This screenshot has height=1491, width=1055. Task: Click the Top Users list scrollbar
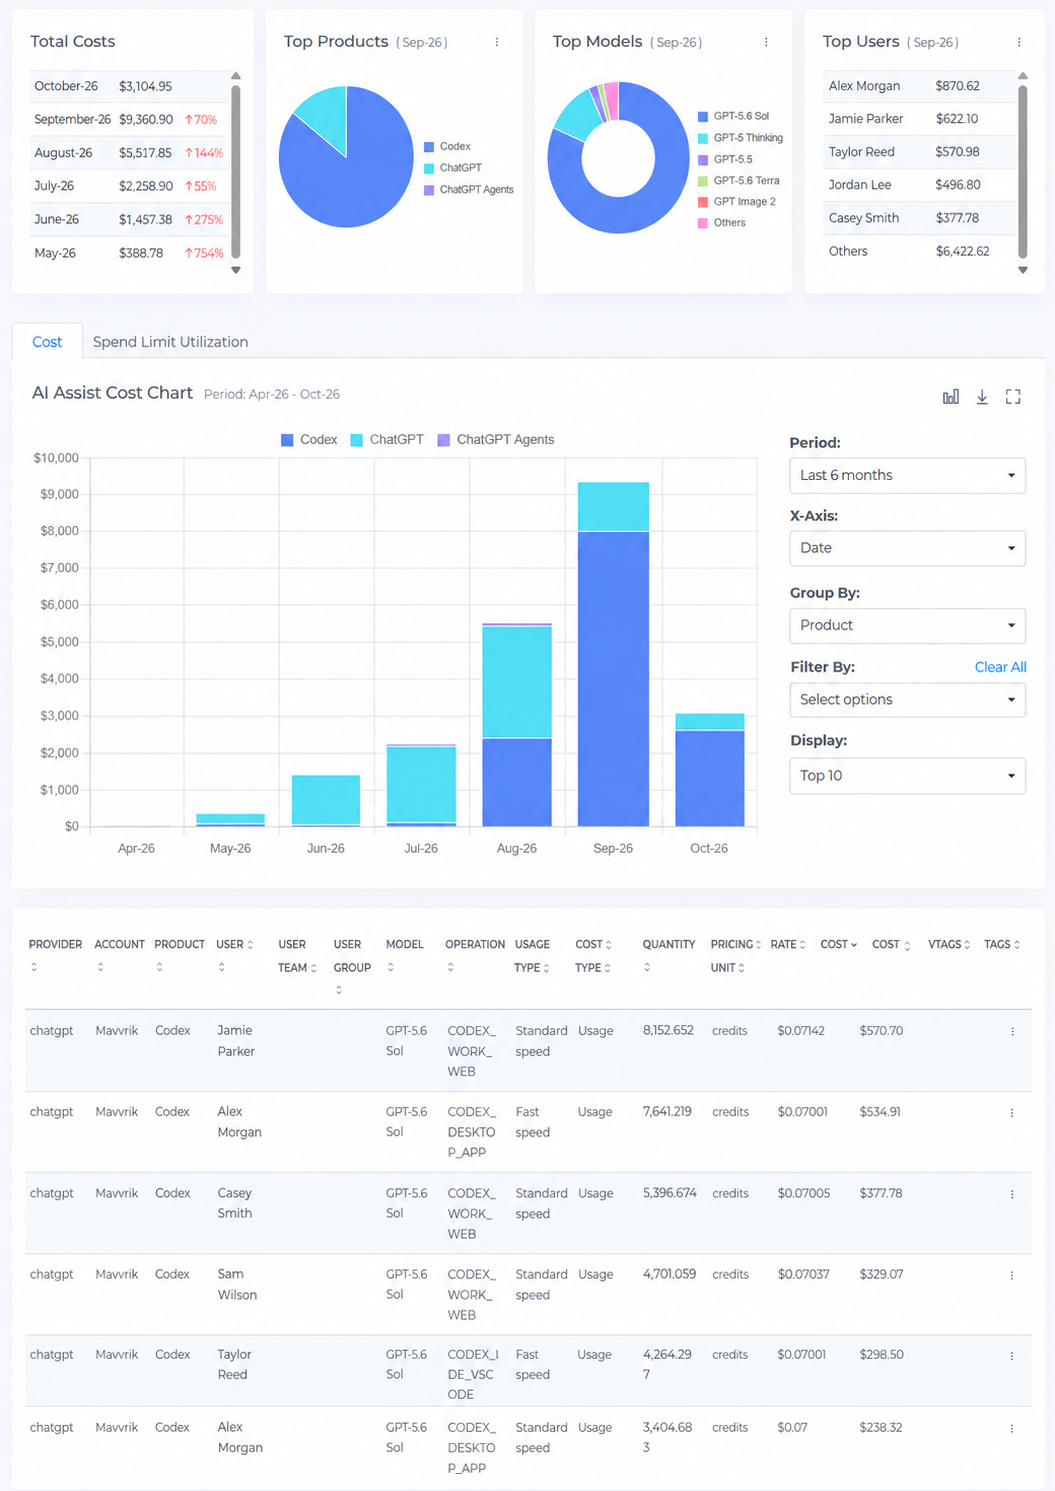coord(1023,172)
